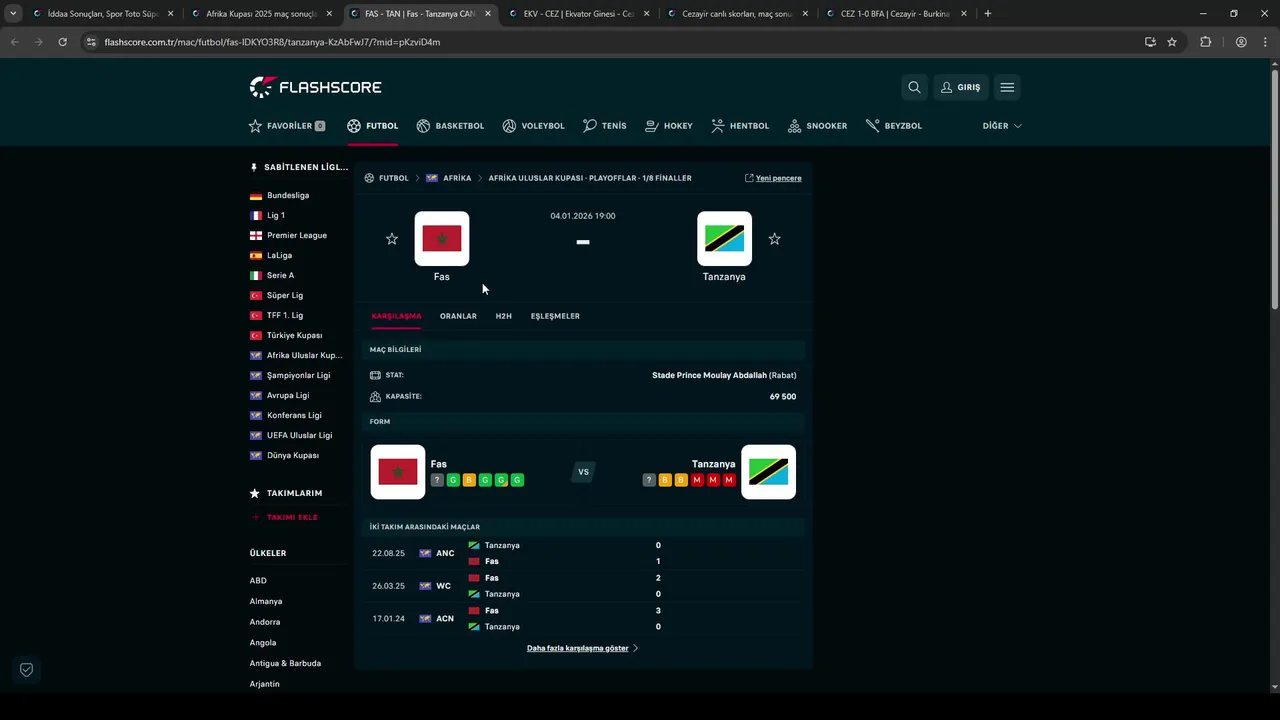
Task: Bookmark this page with the address bar star
Action: coord(1172,42)
